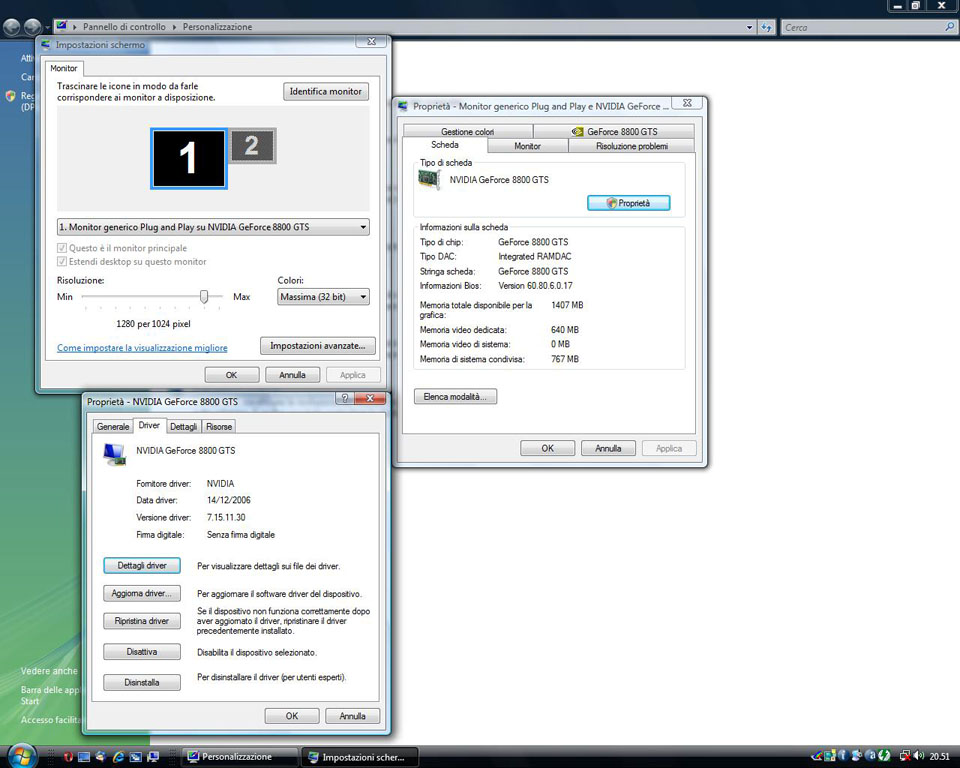Click the blue 'a' tray icon
This screenshot has width=960, height=768.
coord(870,756)
